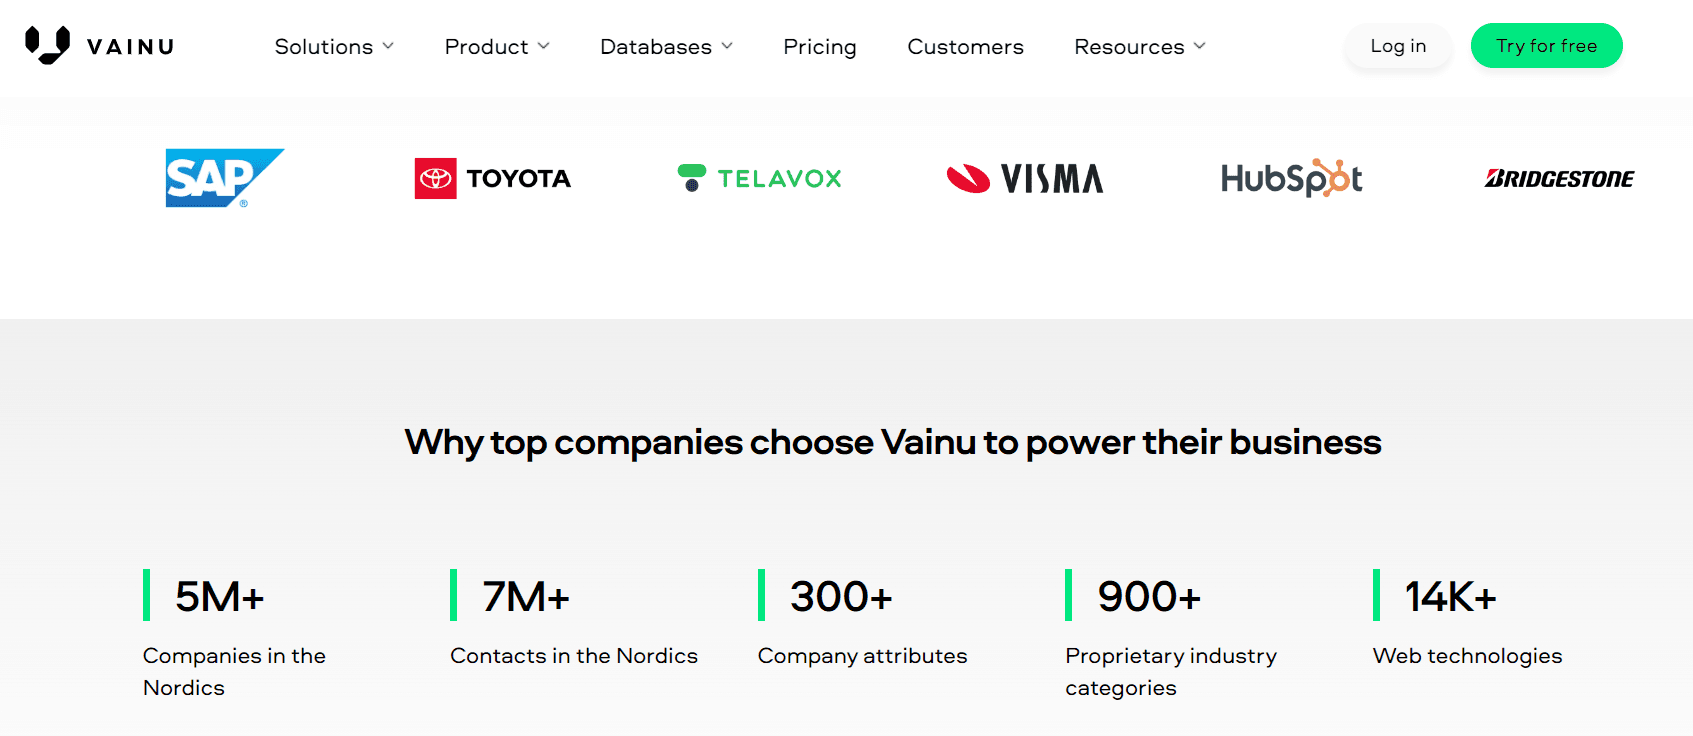The image size is (1693, 736).
Task: Click the Visma logo
Action: [x=1025, y=178]
